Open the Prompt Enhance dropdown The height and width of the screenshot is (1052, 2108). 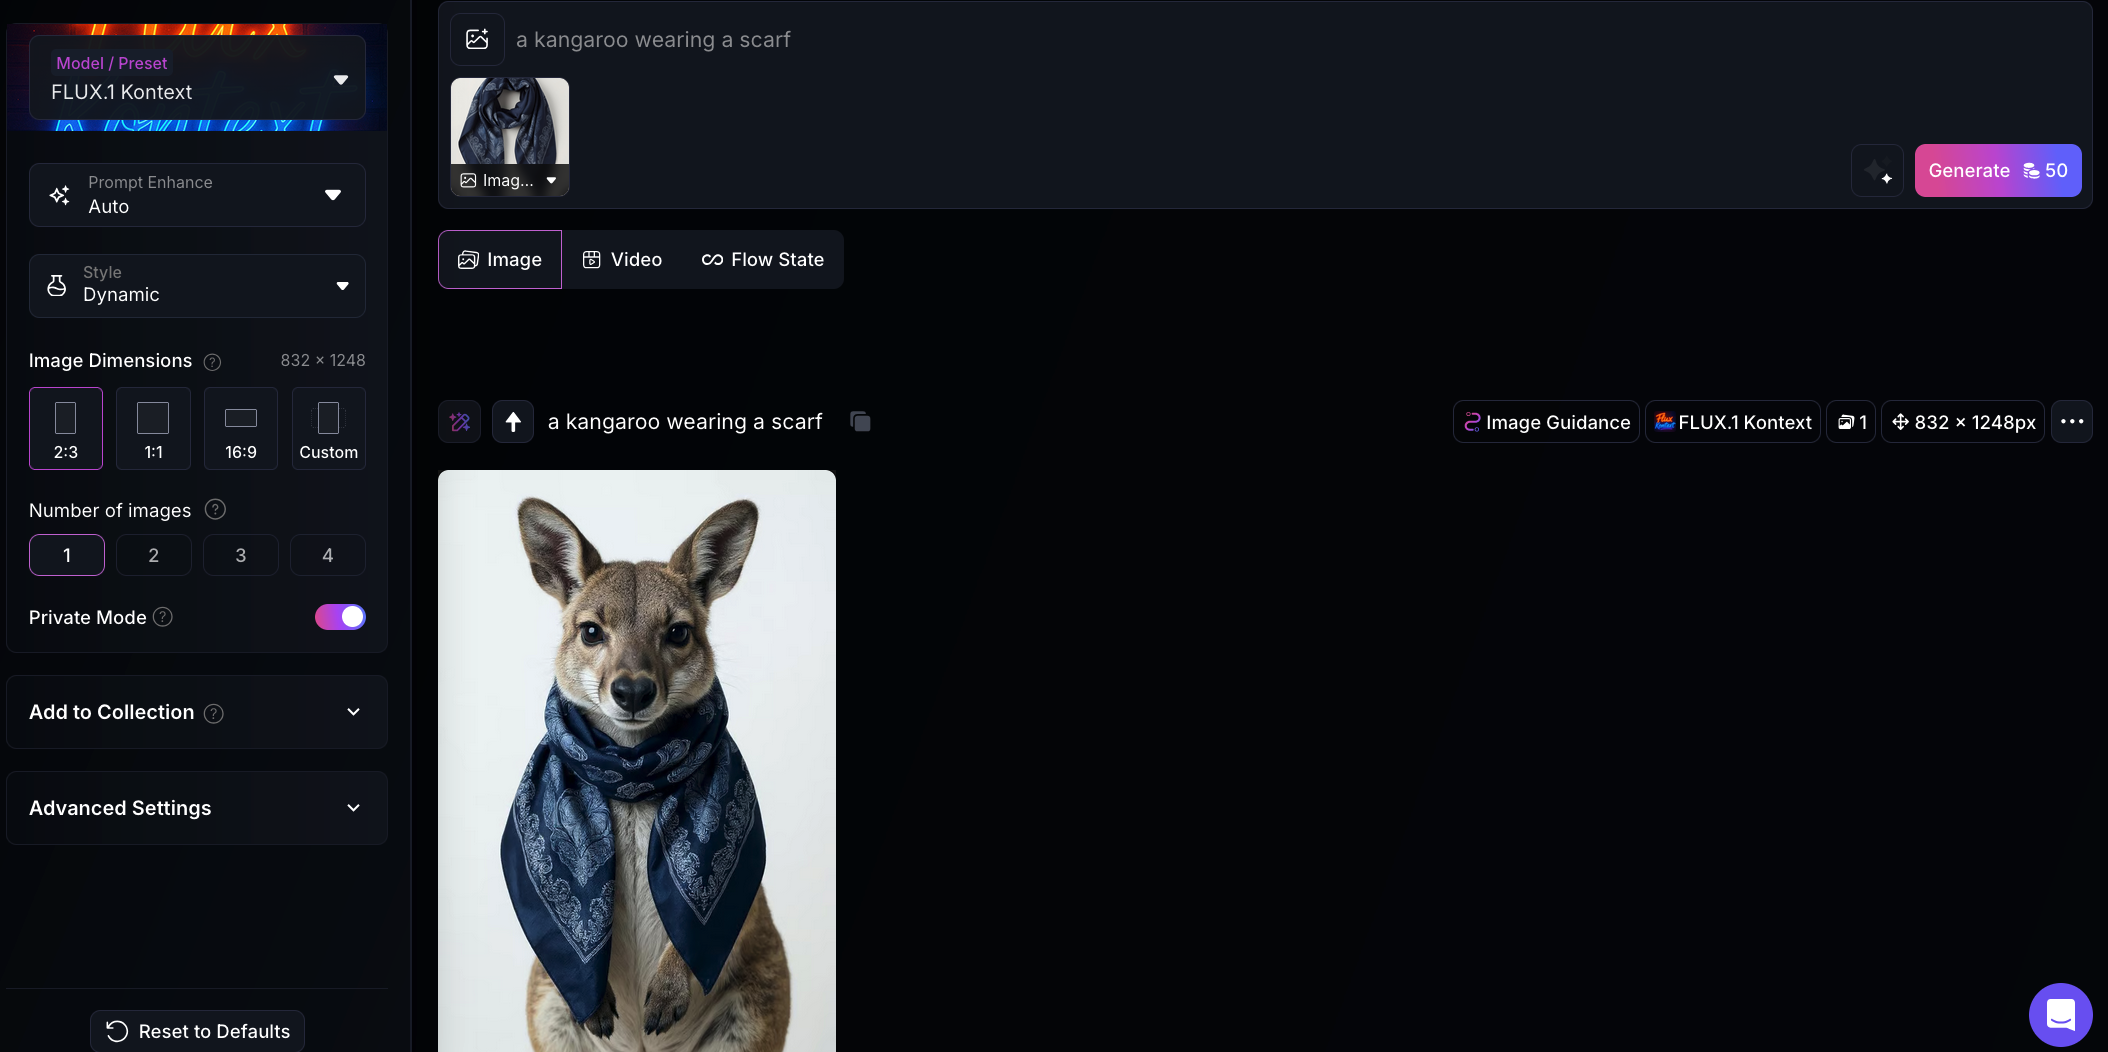[x=197, y=195]
